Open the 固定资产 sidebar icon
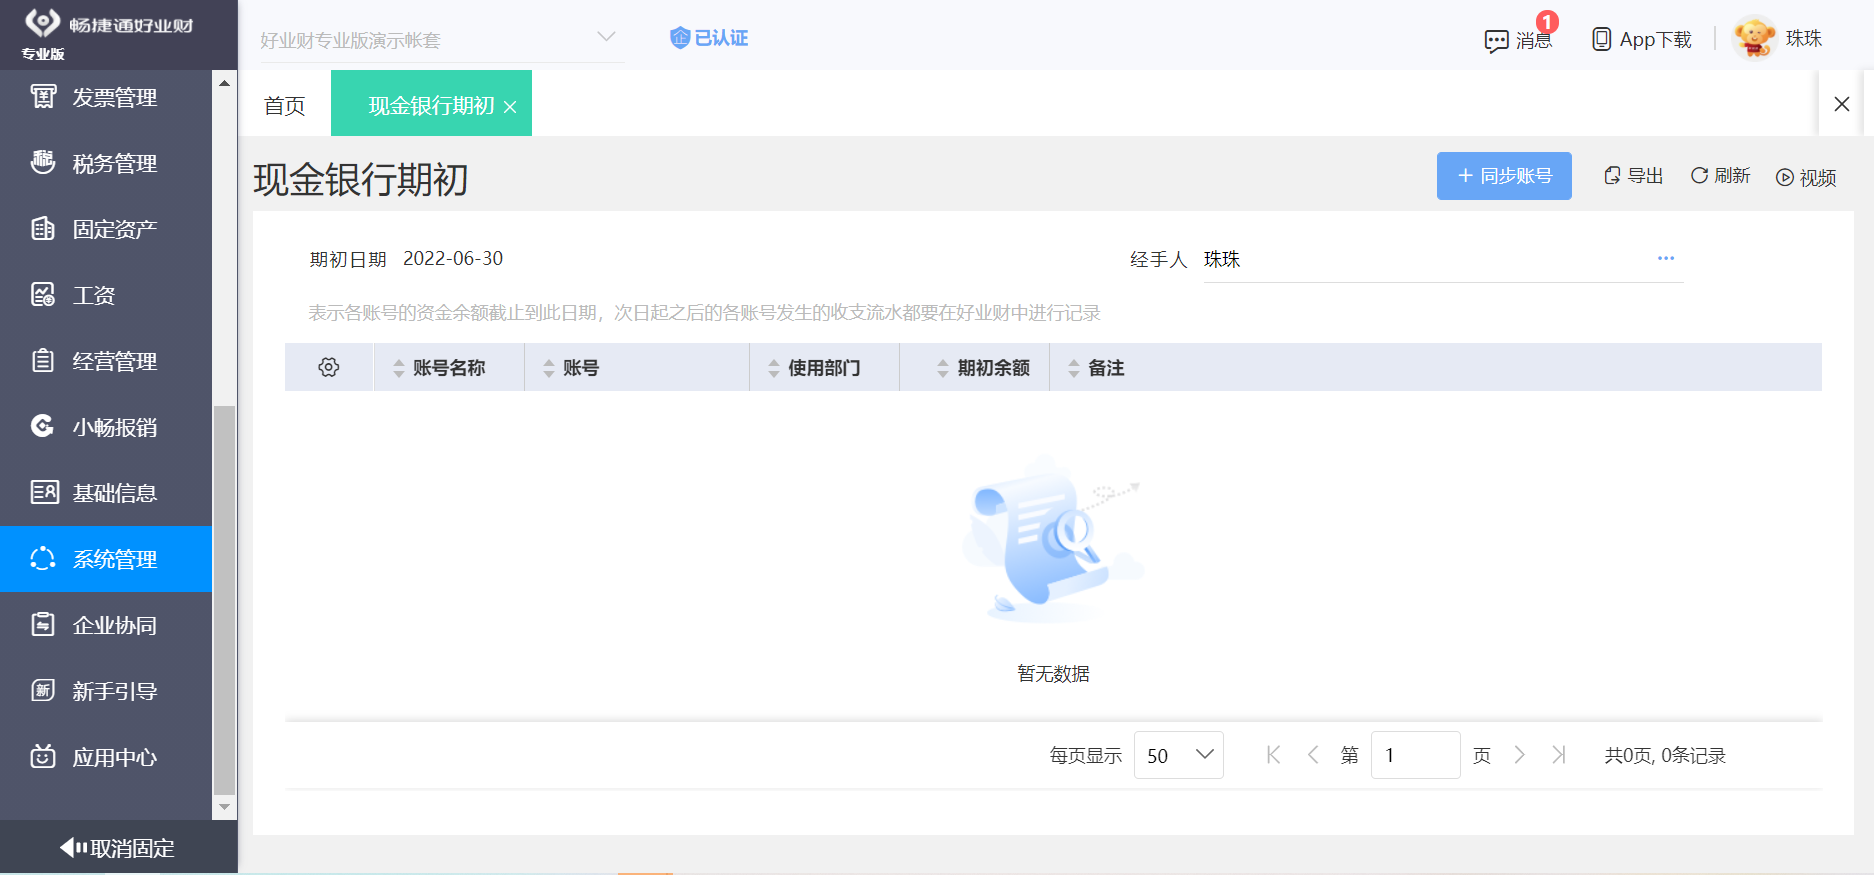This screenshot has height=875, width=1874. [43, 229]
